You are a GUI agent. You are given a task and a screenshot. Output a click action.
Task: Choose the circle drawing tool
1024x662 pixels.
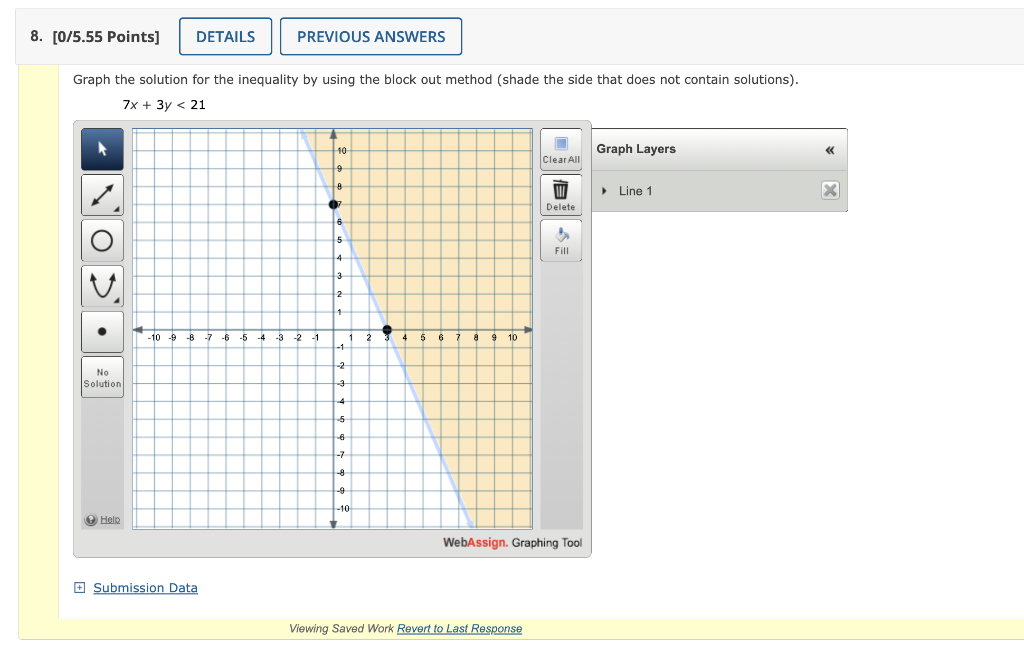point(102,240)
